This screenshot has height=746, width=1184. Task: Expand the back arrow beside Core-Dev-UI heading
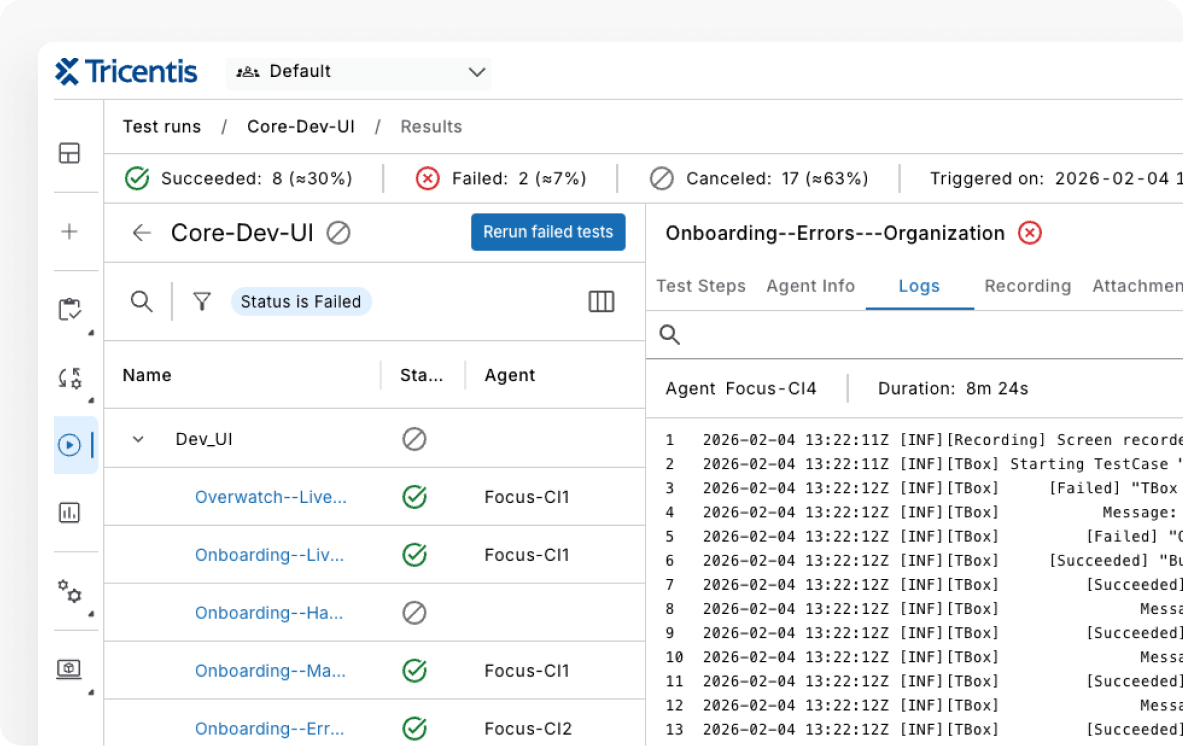click(142, 232)
